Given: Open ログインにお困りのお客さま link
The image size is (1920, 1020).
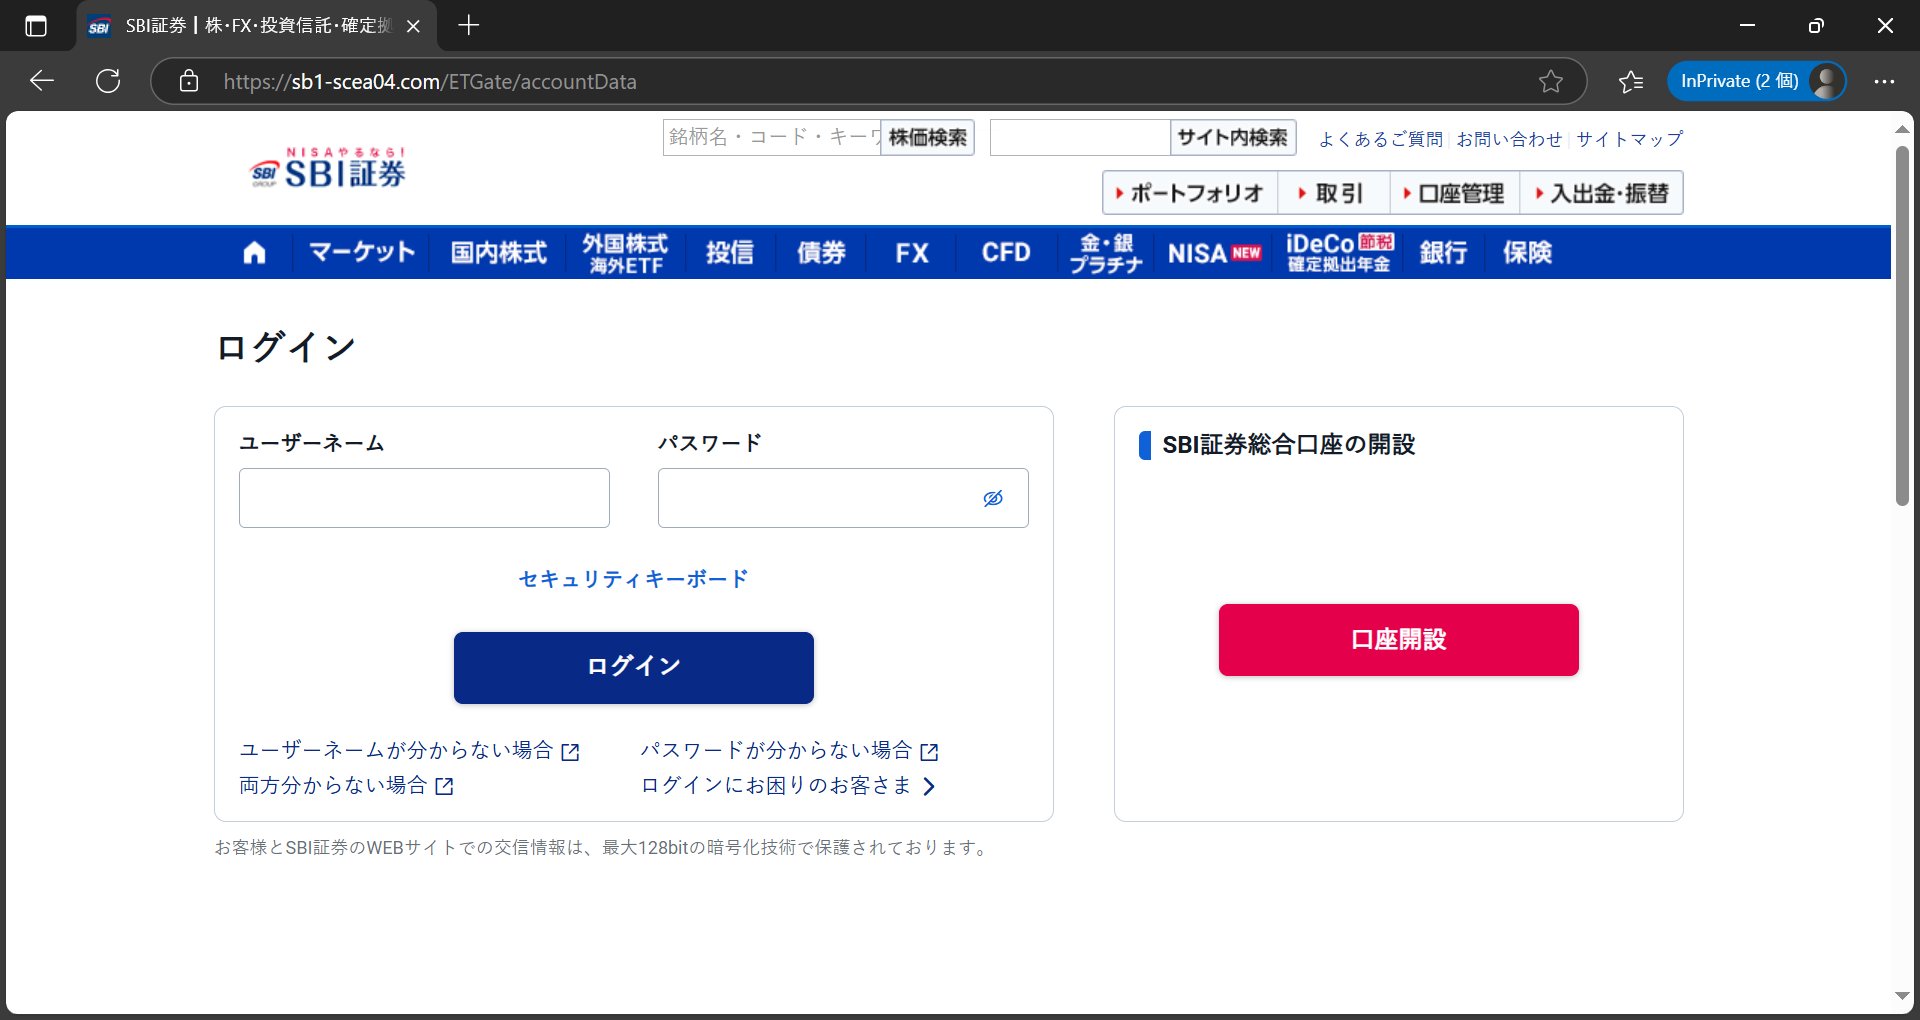Looking at the screenshot, I should point(788,786).
